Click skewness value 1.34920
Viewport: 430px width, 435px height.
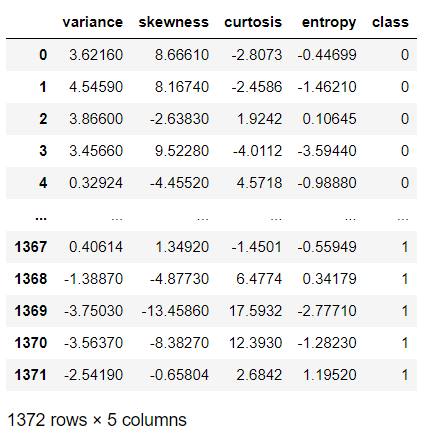(x=182, y=247)
